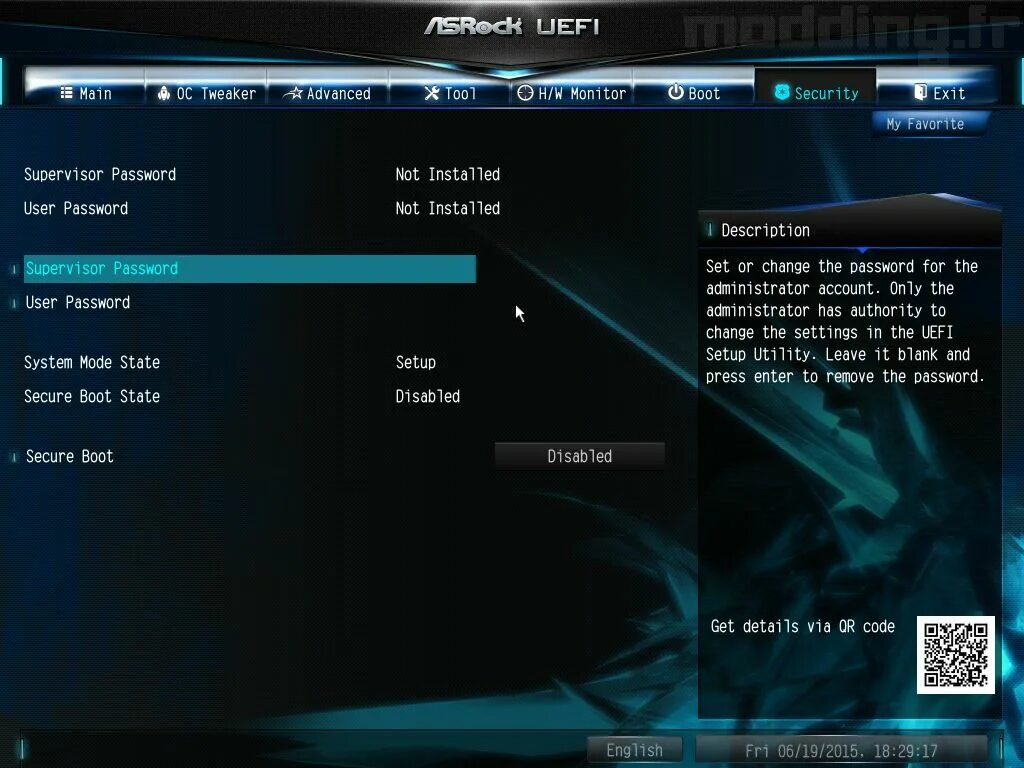
Task: Click the Description panel header
Action: tap(850, 230)
